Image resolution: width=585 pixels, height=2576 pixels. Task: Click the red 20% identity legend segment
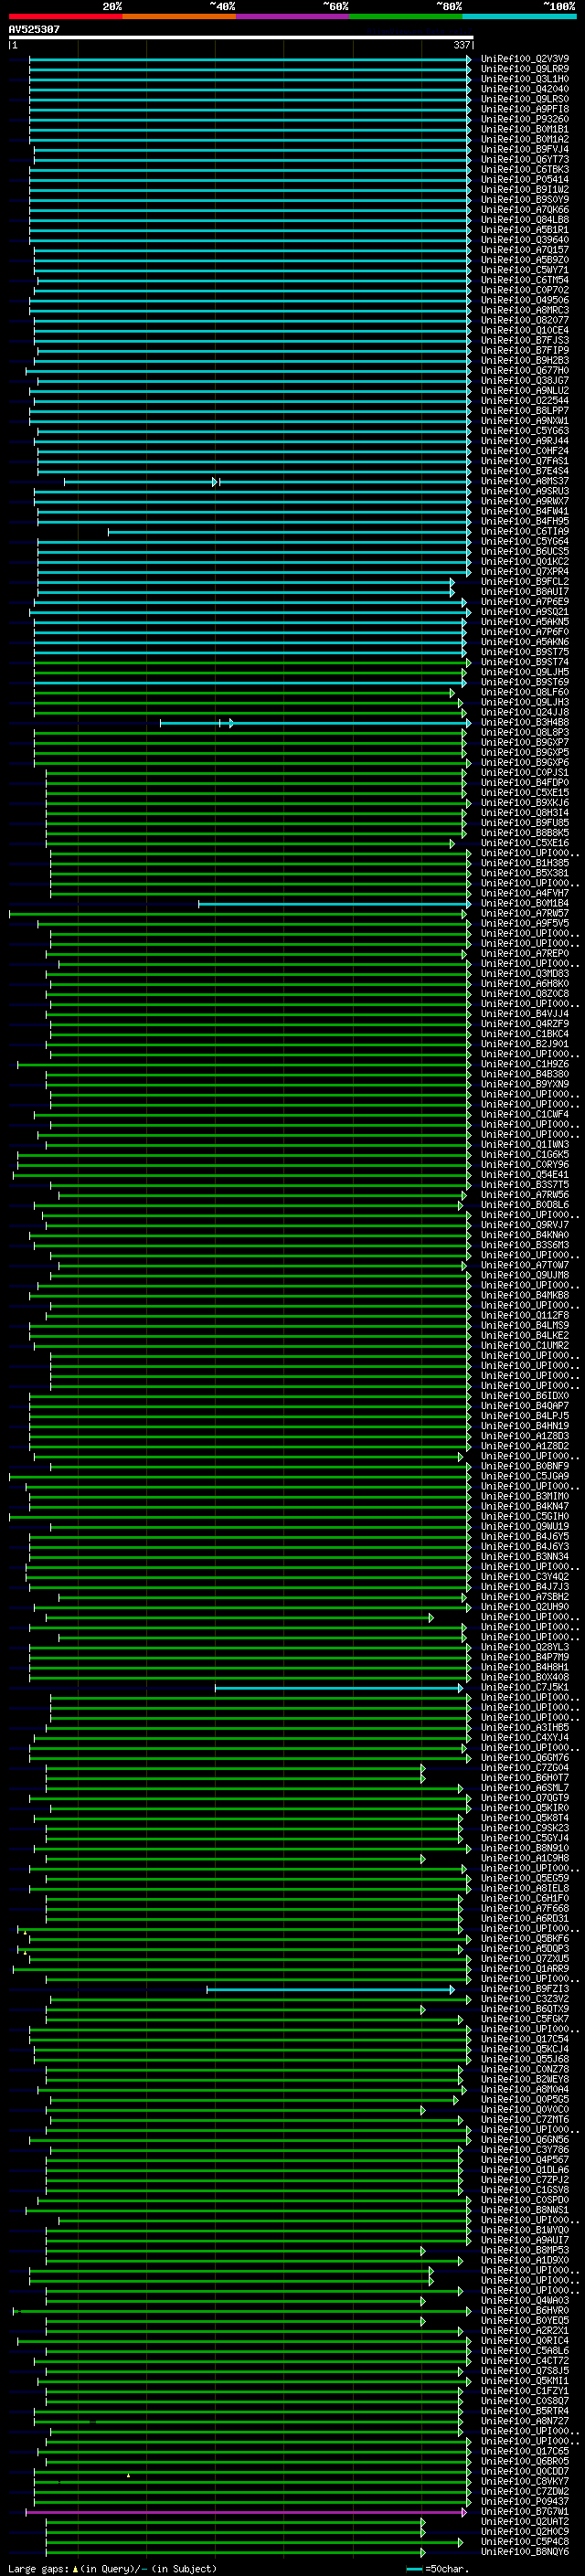click(x=65, y=16)
